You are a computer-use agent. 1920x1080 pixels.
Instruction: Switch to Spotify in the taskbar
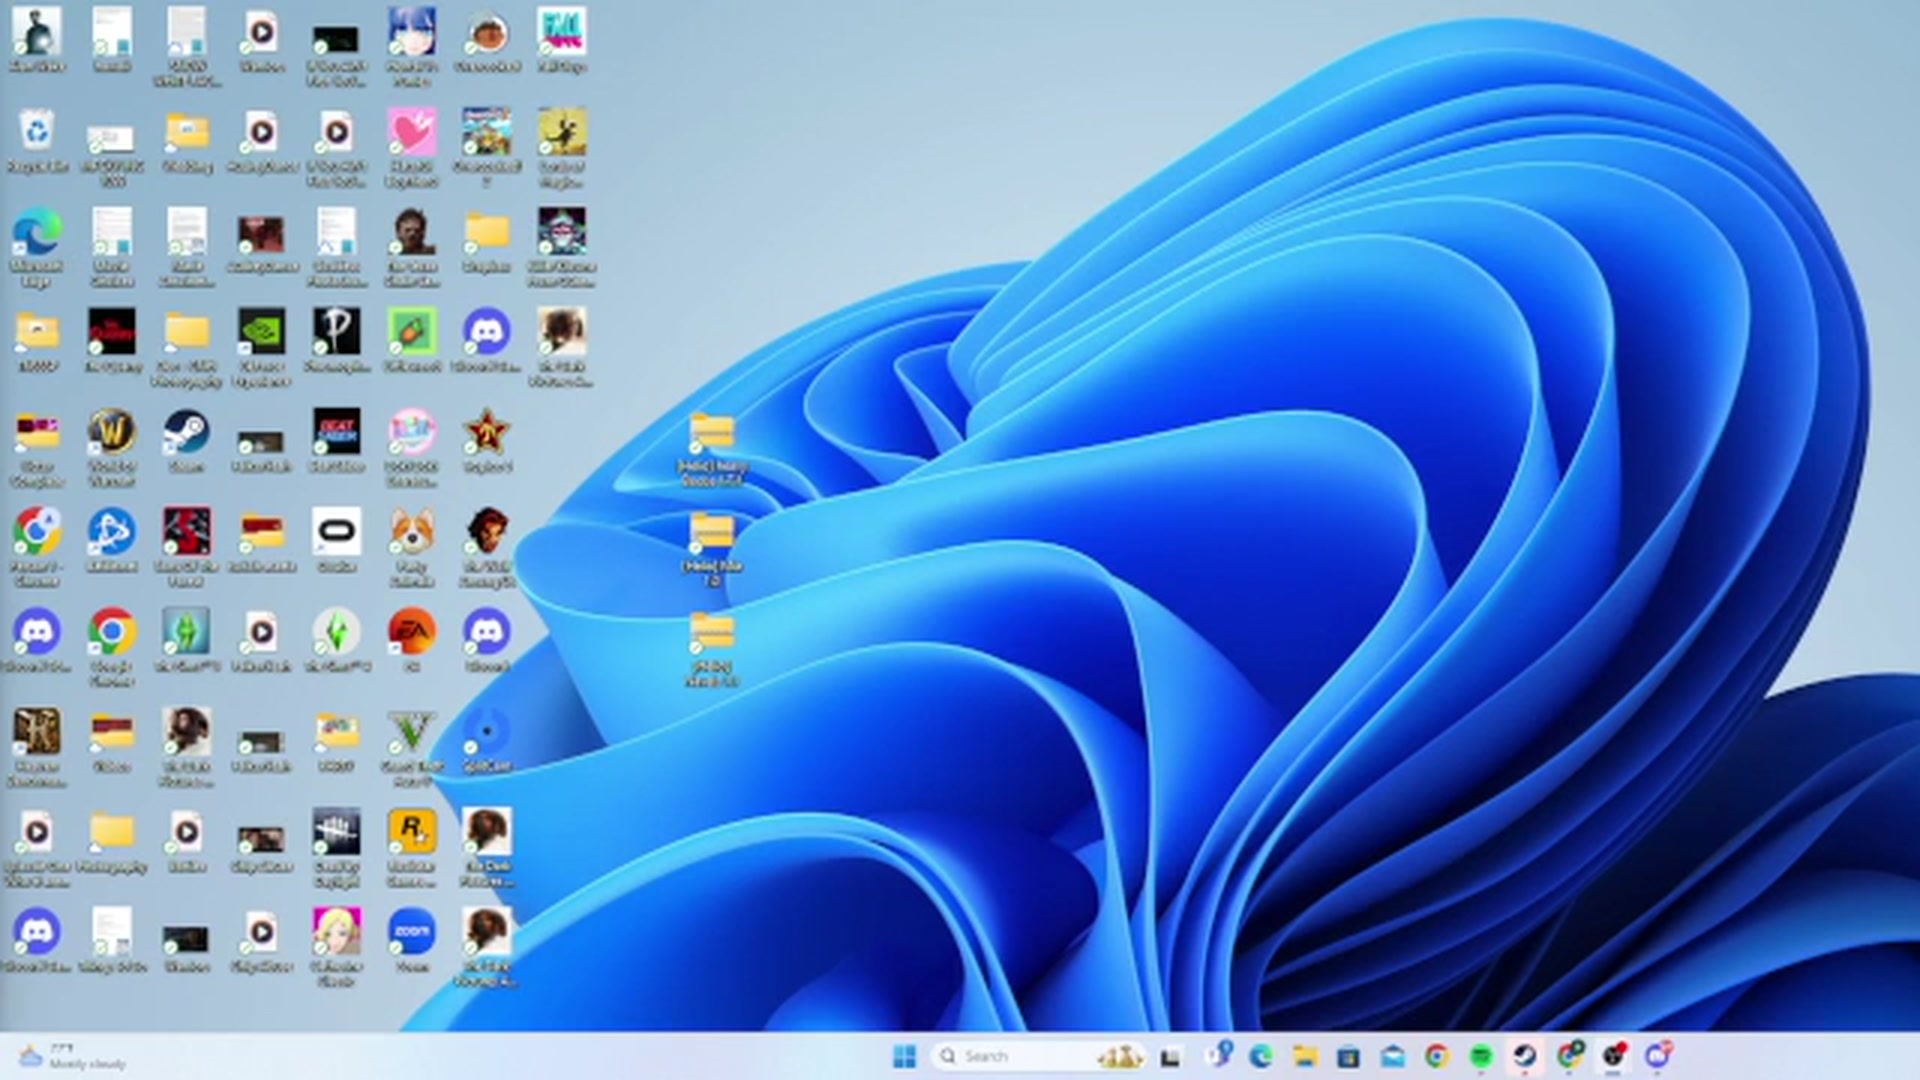pos(1480,1056)
